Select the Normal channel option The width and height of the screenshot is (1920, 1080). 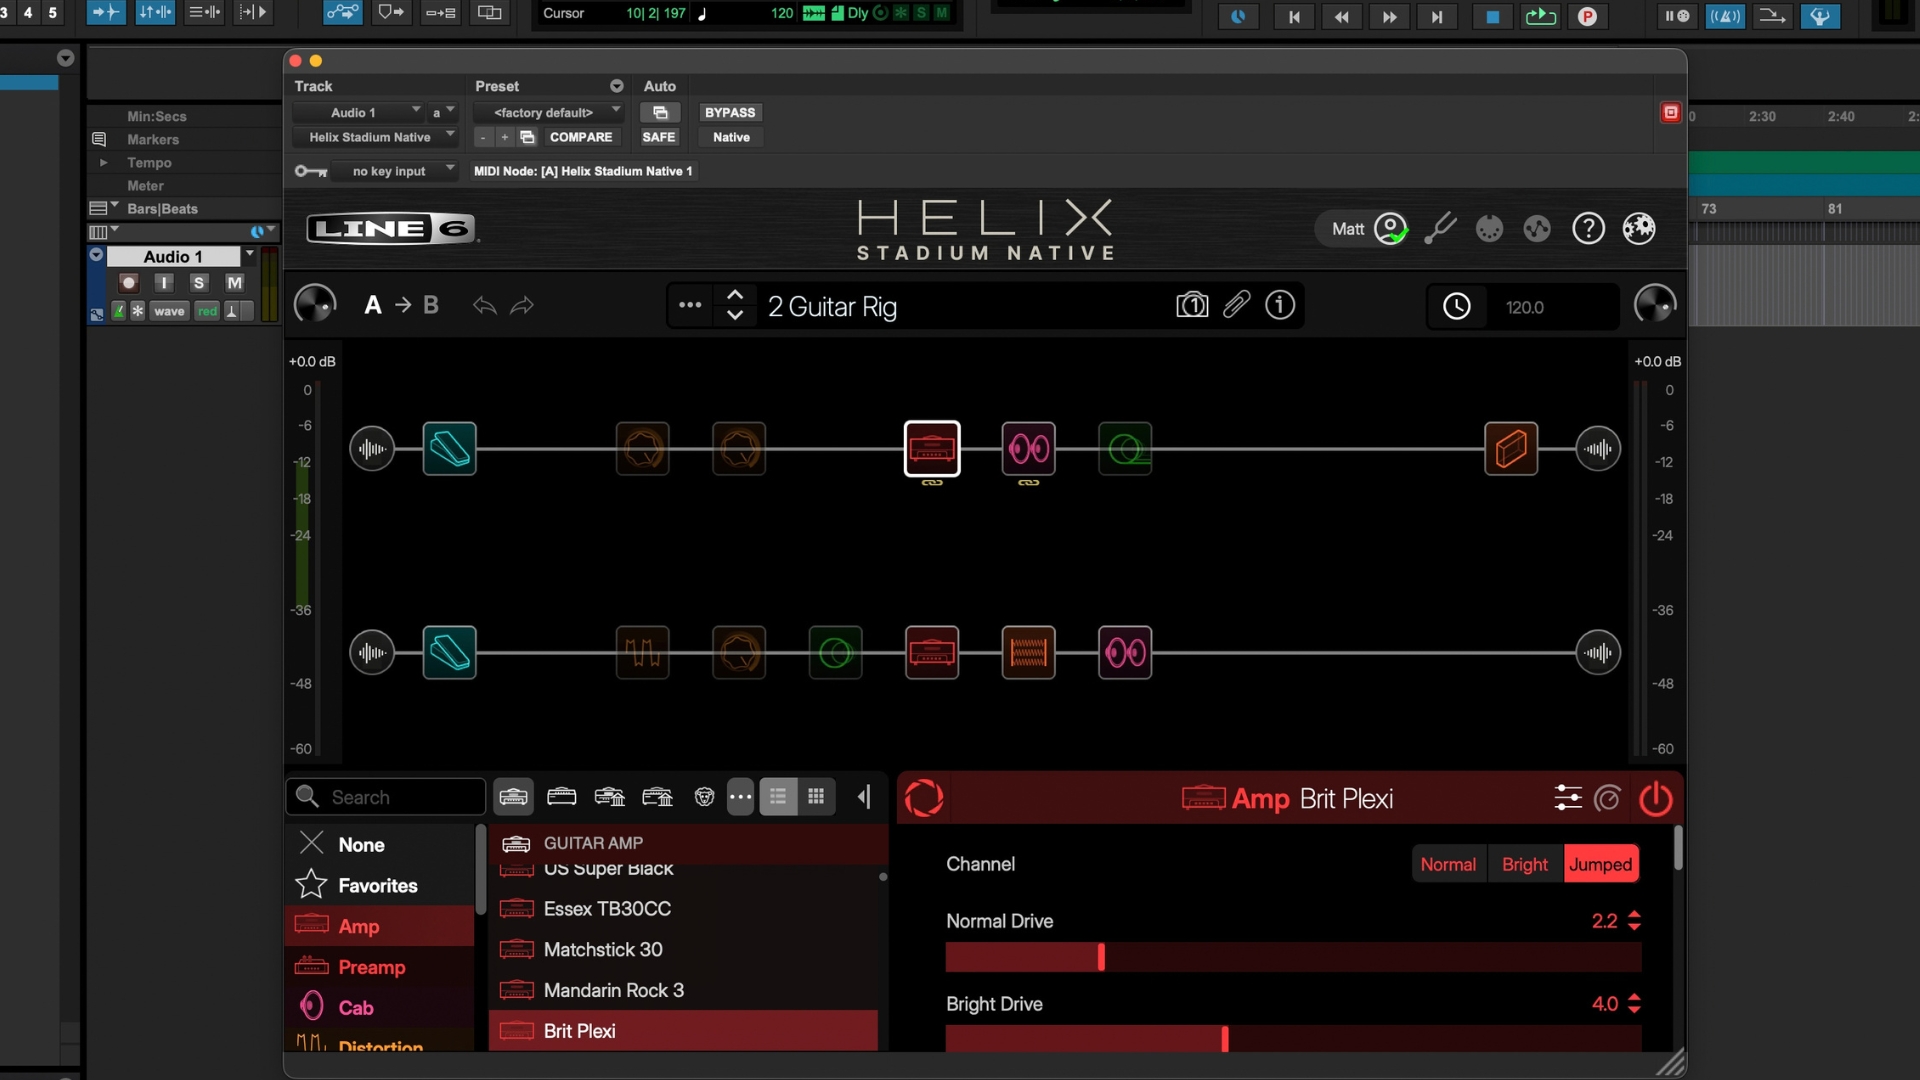[x=1448, y=864]
